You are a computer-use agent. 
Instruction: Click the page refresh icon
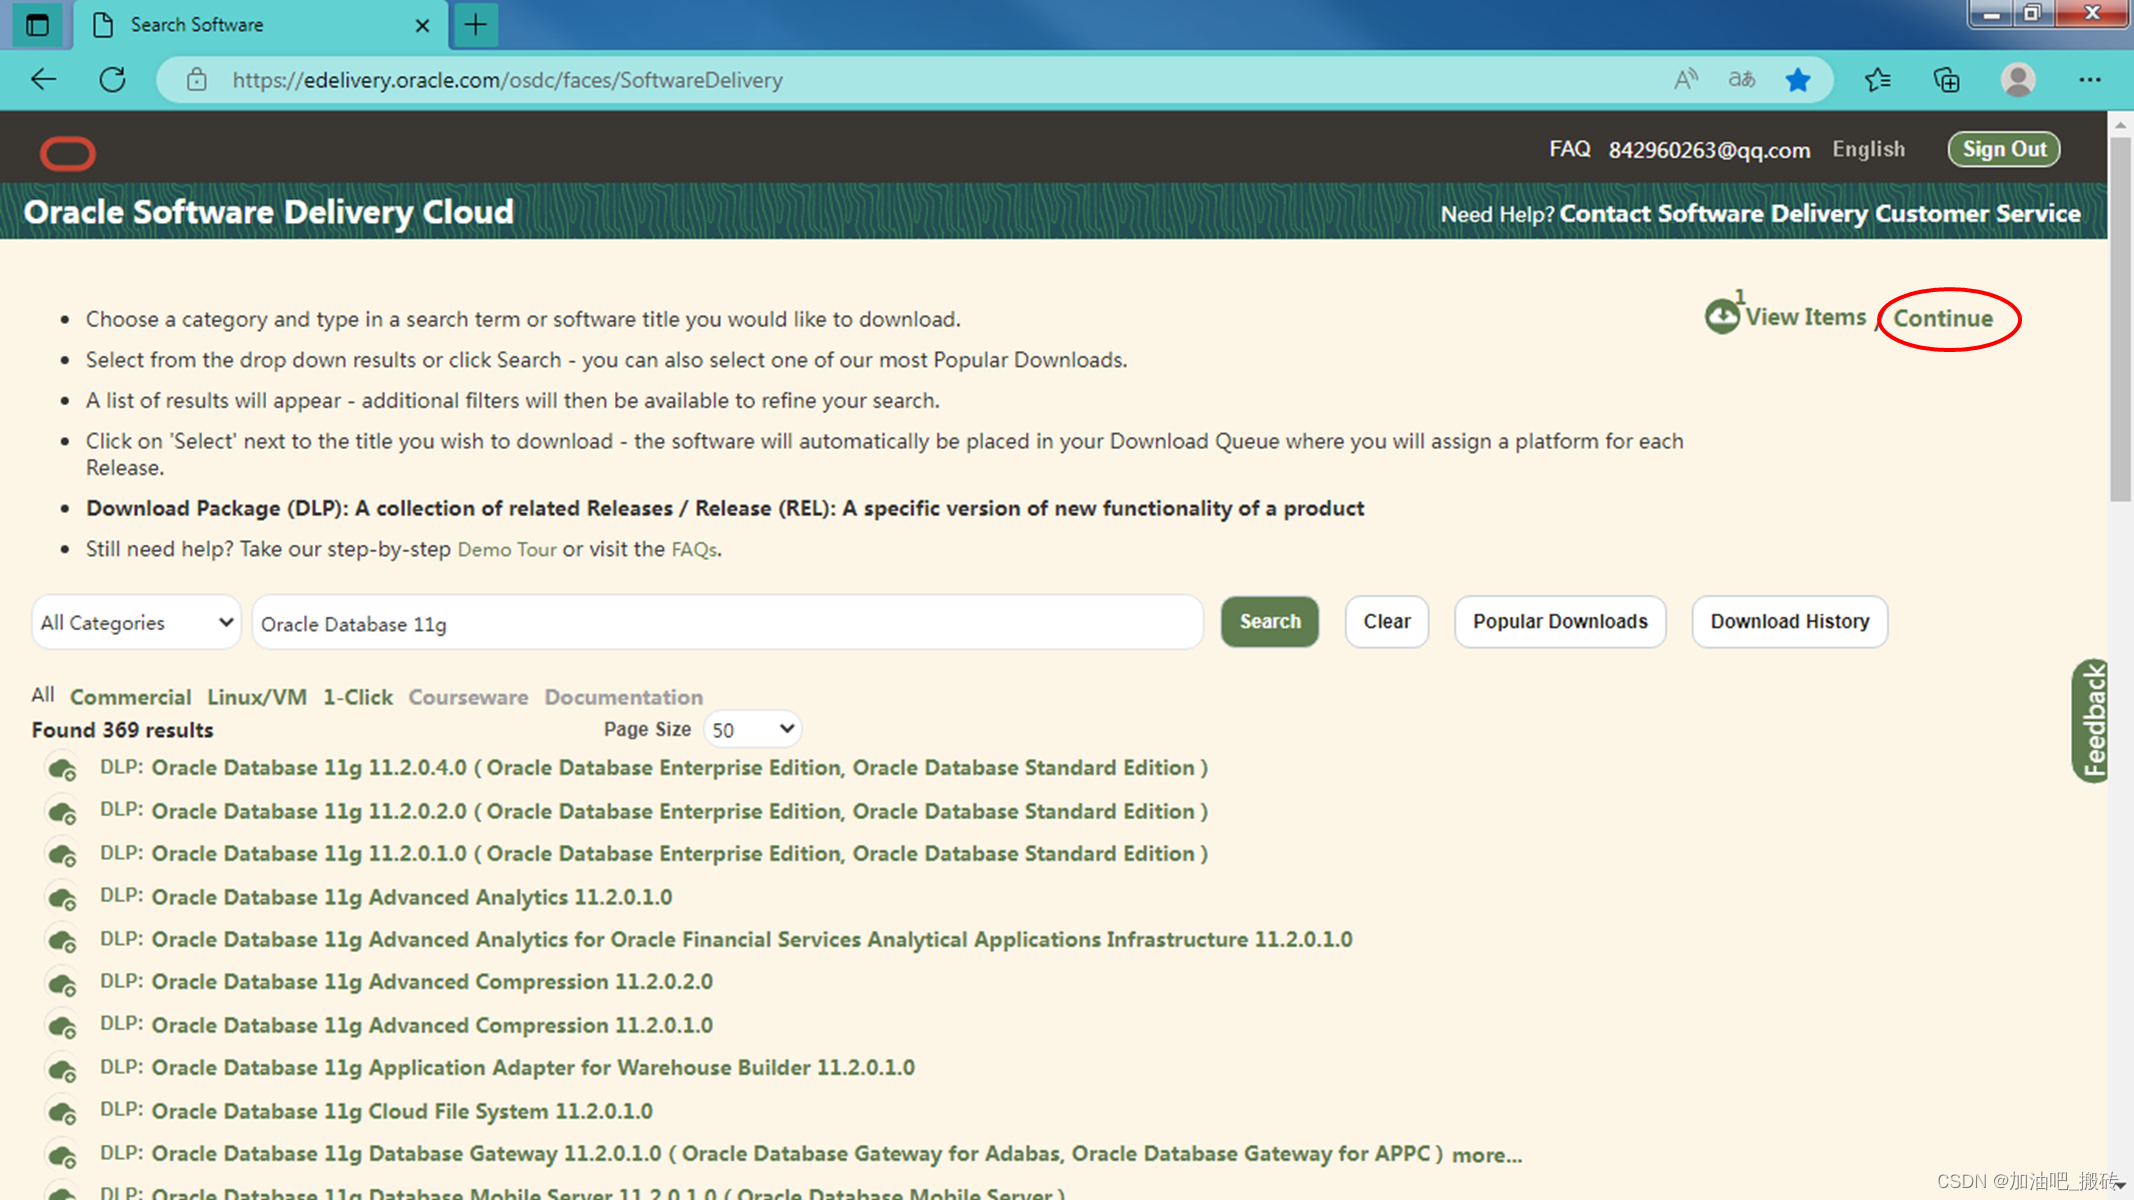pyautogui.click(x=111, y=79)
